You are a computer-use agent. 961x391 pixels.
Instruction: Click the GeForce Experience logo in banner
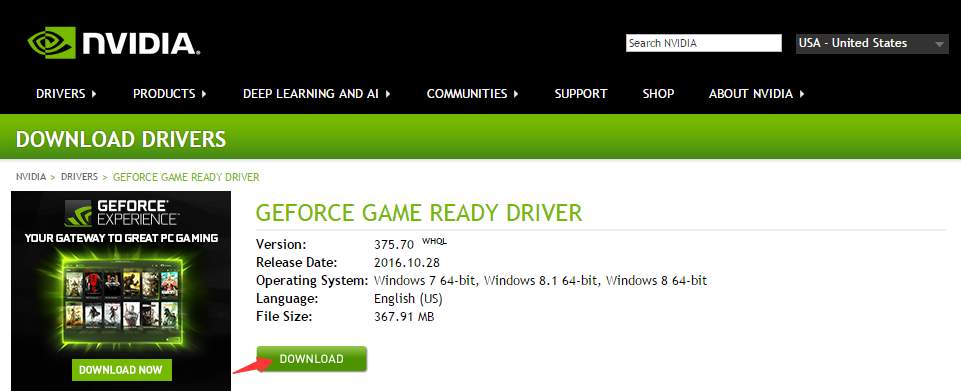tap(121, 212)
